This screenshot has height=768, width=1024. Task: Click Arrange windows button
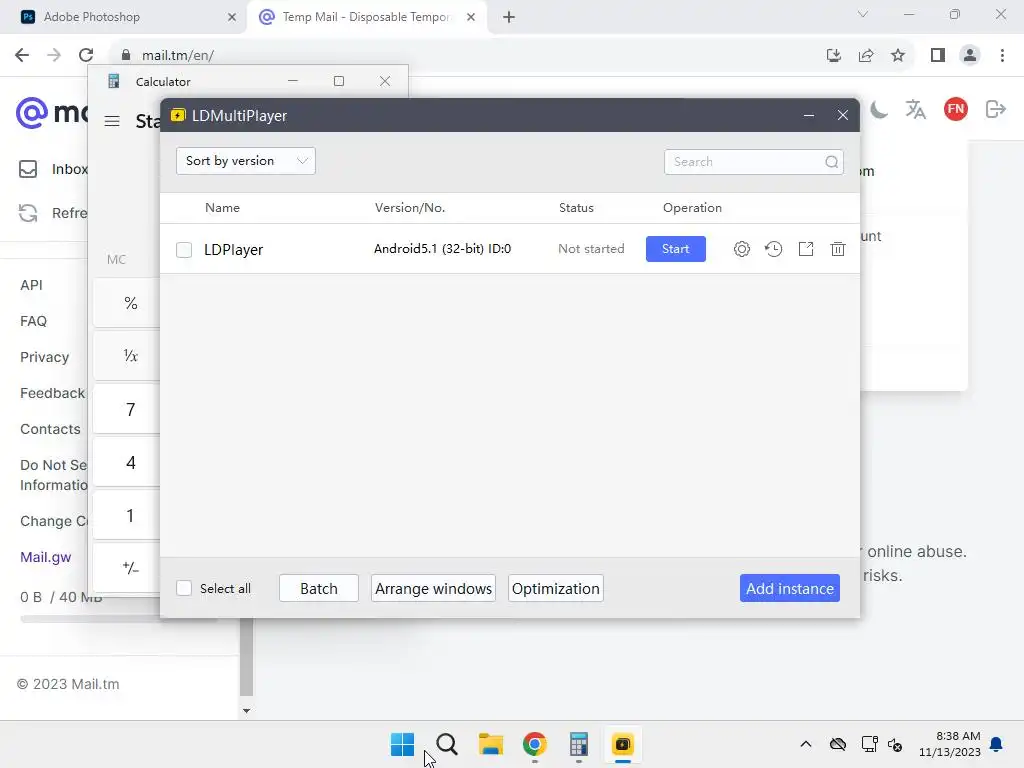[434, 588]
